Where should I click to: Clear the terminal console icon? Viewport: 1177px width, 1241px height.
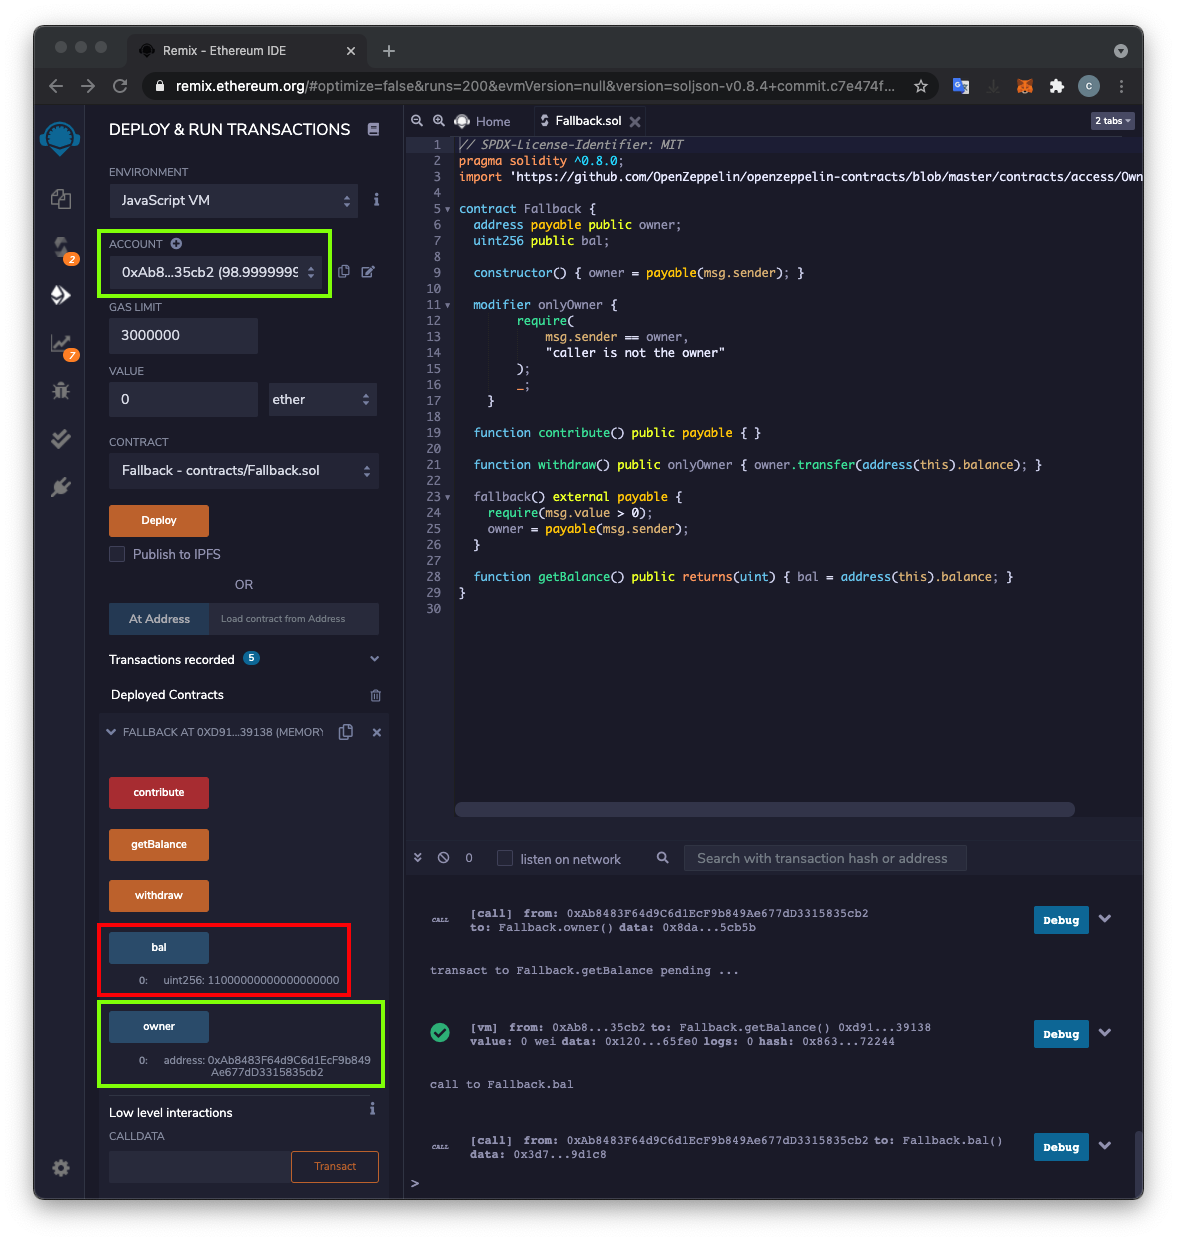(443, 858)
